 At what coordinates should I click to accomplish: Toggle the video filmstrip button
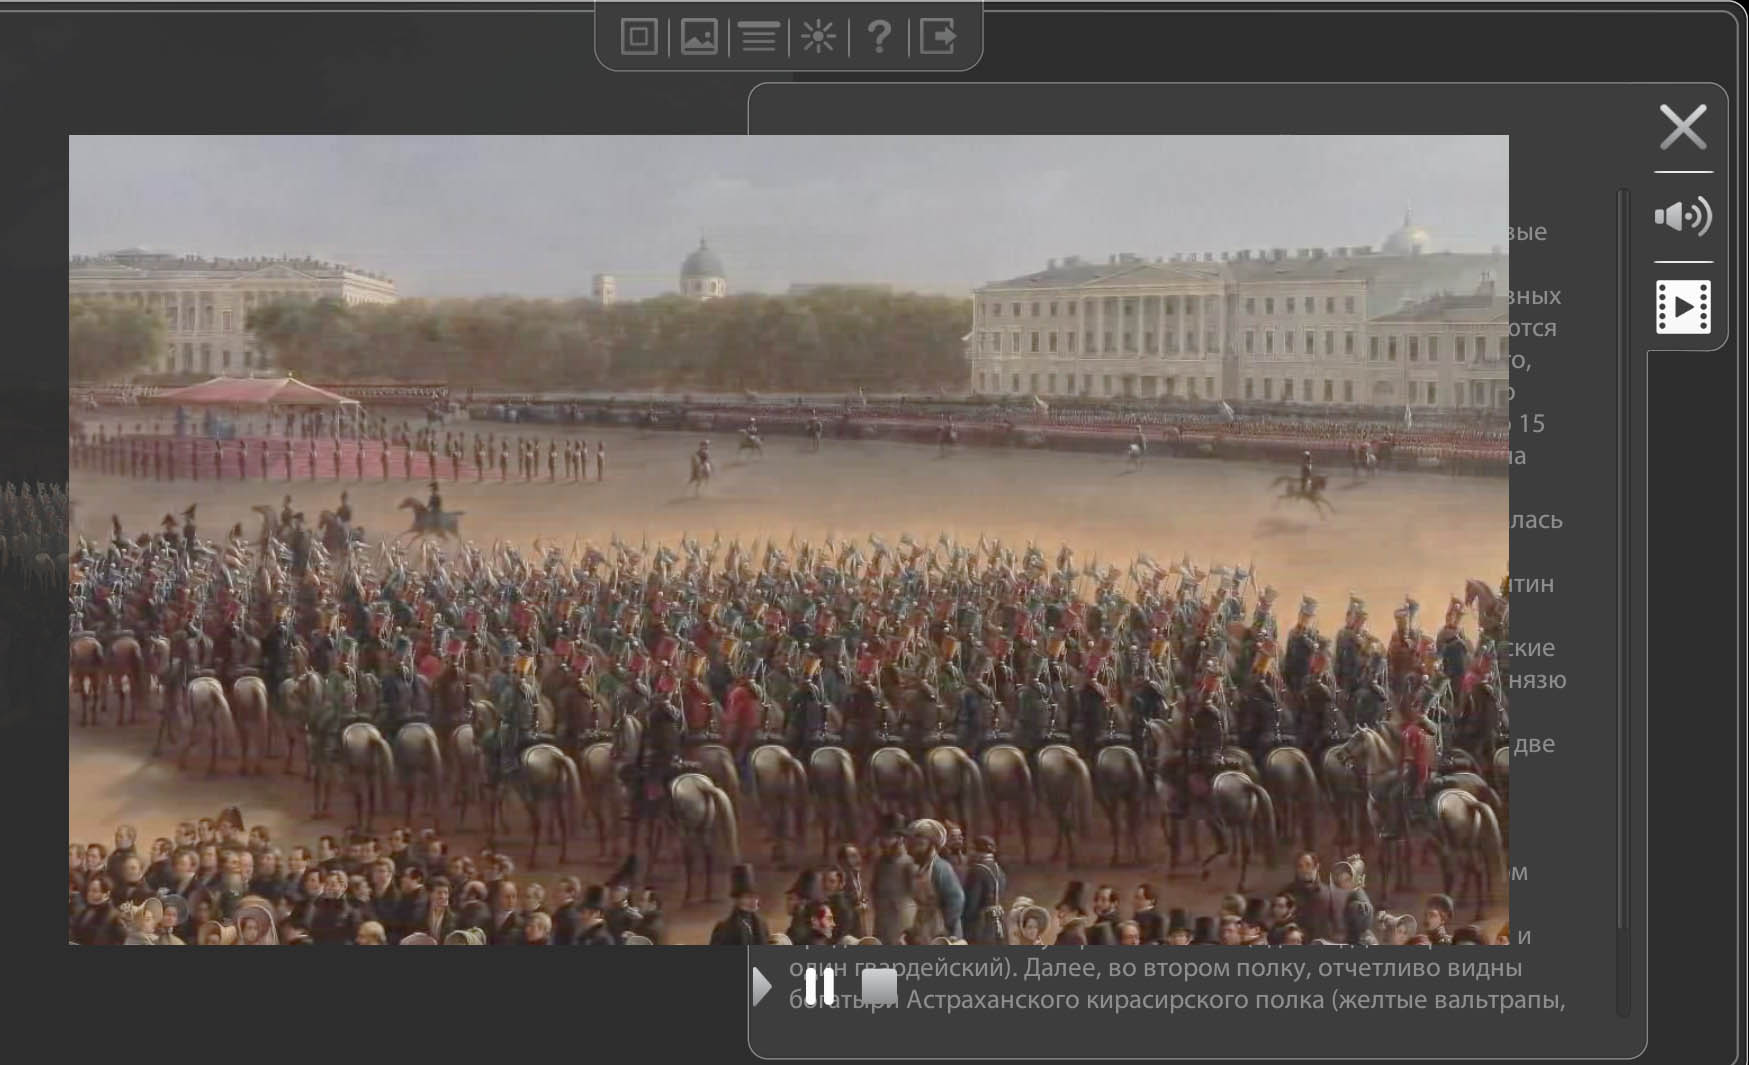[1683, 307]
